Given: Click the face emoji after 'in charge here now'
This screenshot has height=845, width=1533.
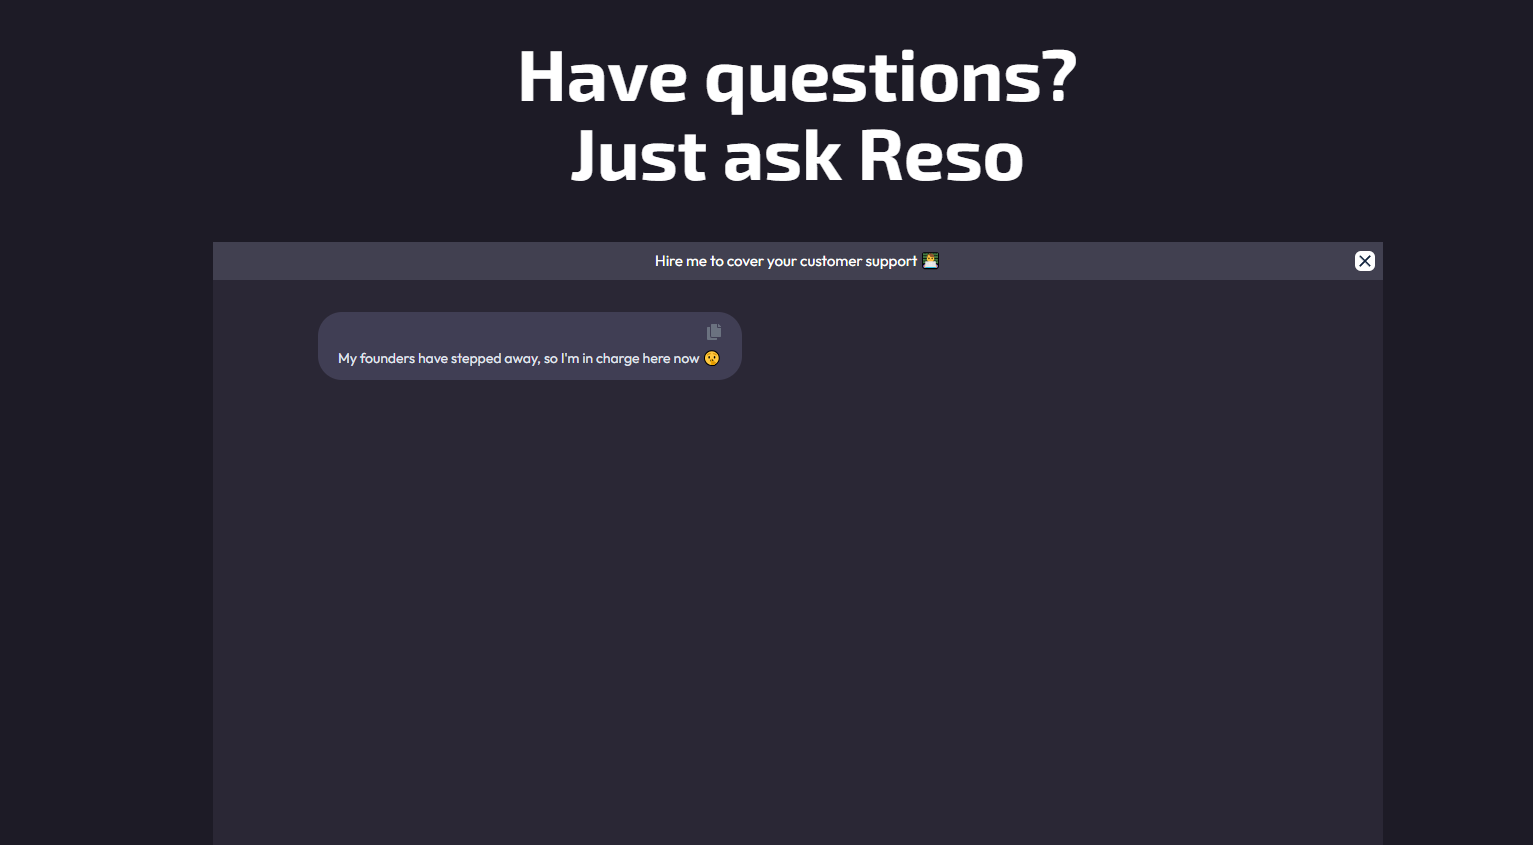Looking at the screenshot, I should [x=711, y=358].
